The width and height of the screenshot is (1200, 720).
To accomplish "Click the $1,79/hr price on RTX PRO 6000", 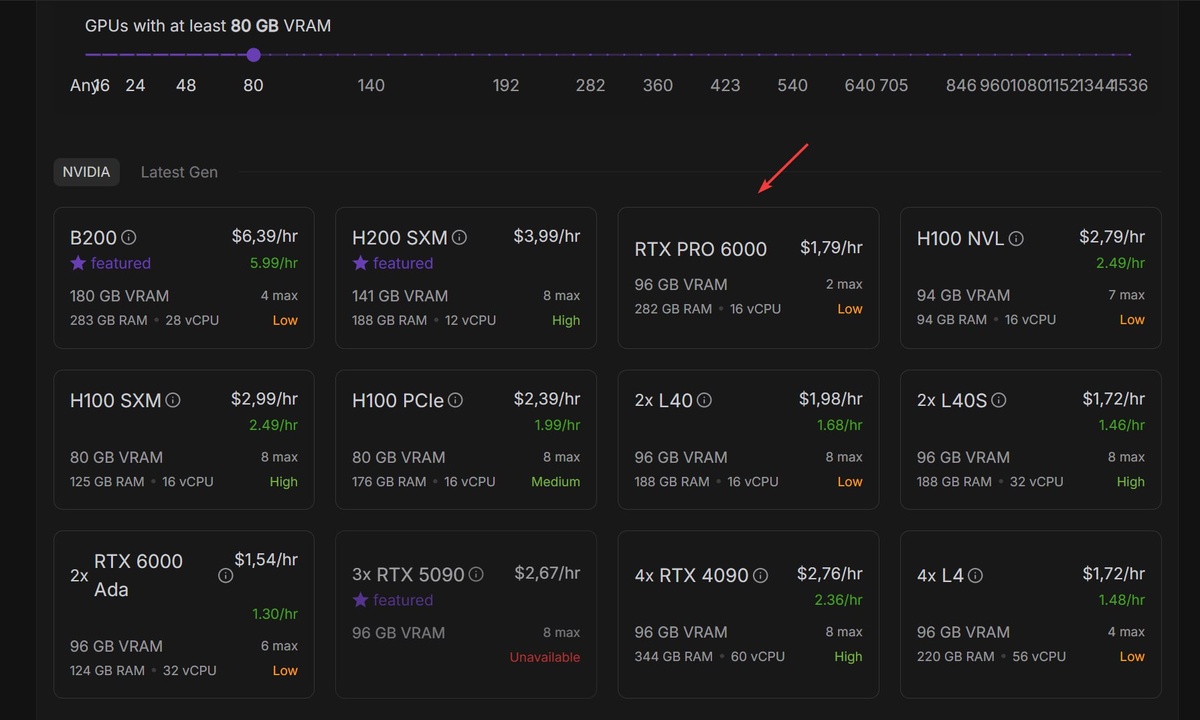I will 832,247.
